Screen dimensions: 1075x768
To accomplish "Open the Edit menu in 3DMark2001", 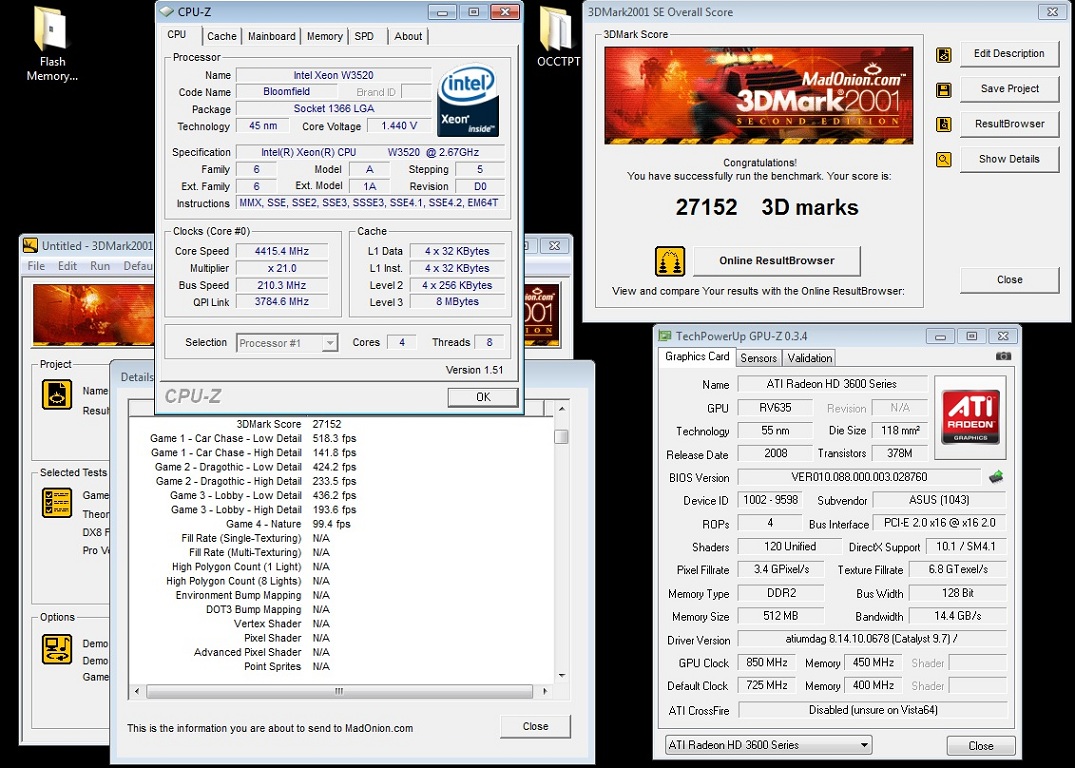I will click(67, 266).
